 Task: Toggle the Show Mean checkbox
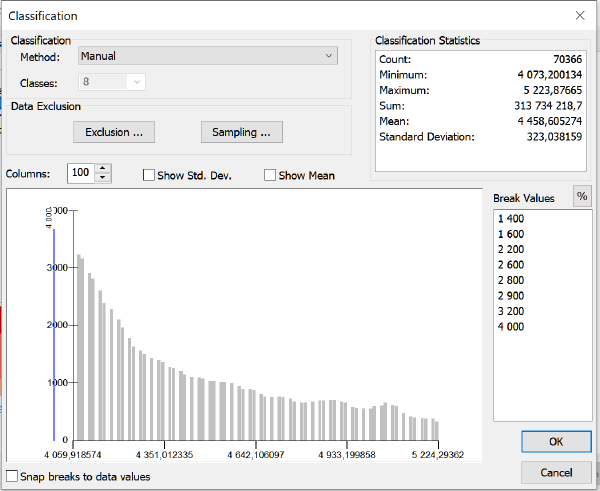270,176
